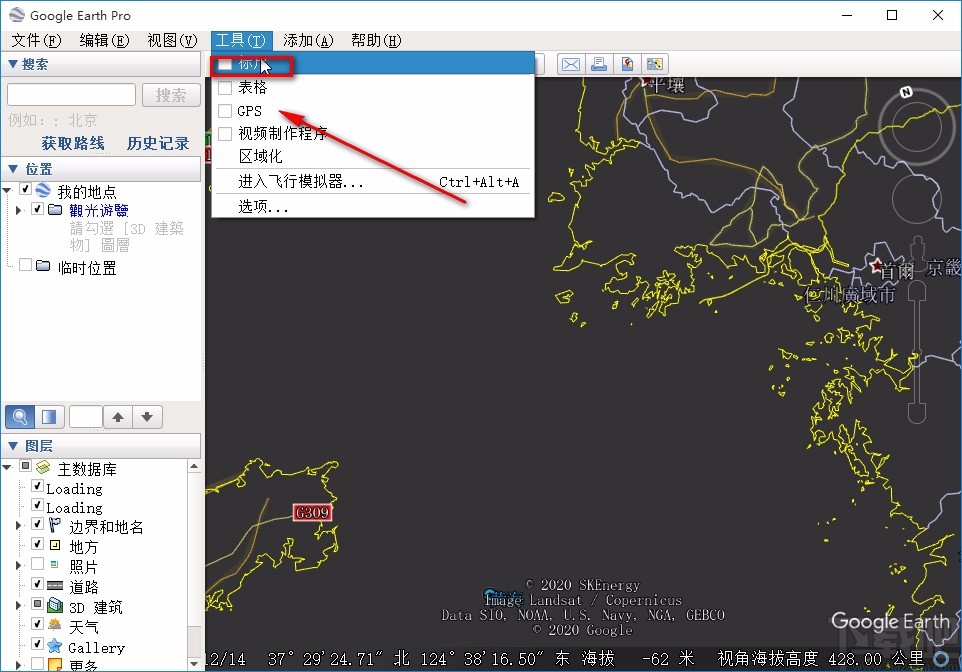
Task: Enable the 照片 layer checkbox
Action: coord(37,564)
